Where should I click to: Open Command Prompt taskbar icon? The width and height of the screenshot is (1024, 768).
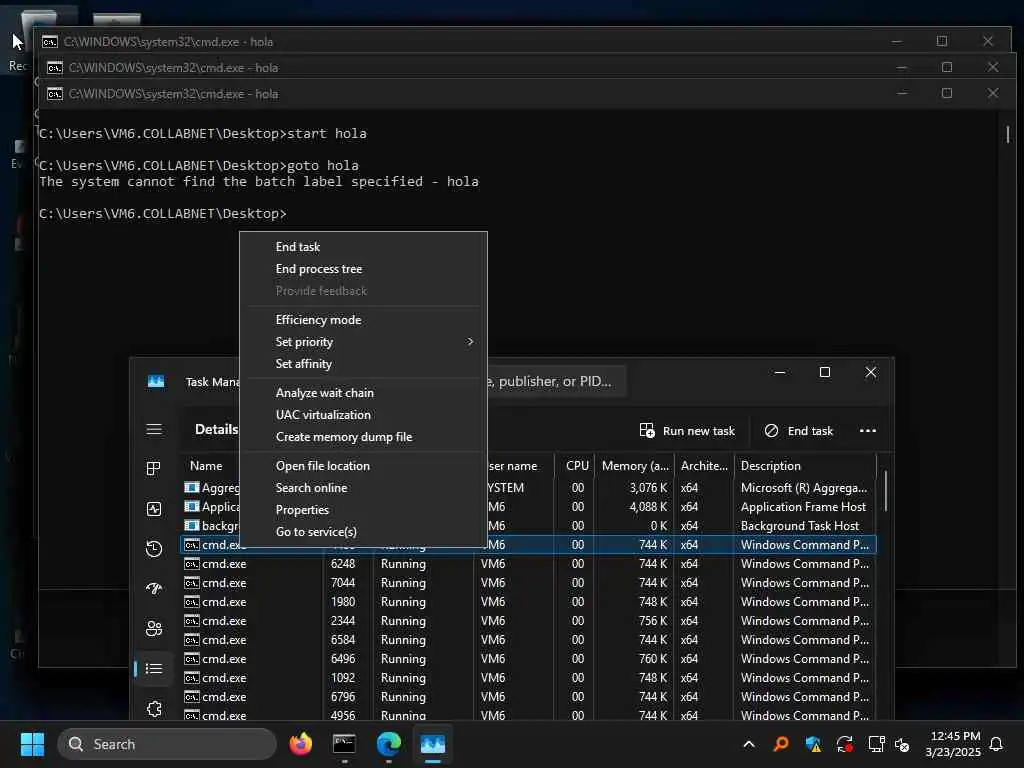[344, 744]
